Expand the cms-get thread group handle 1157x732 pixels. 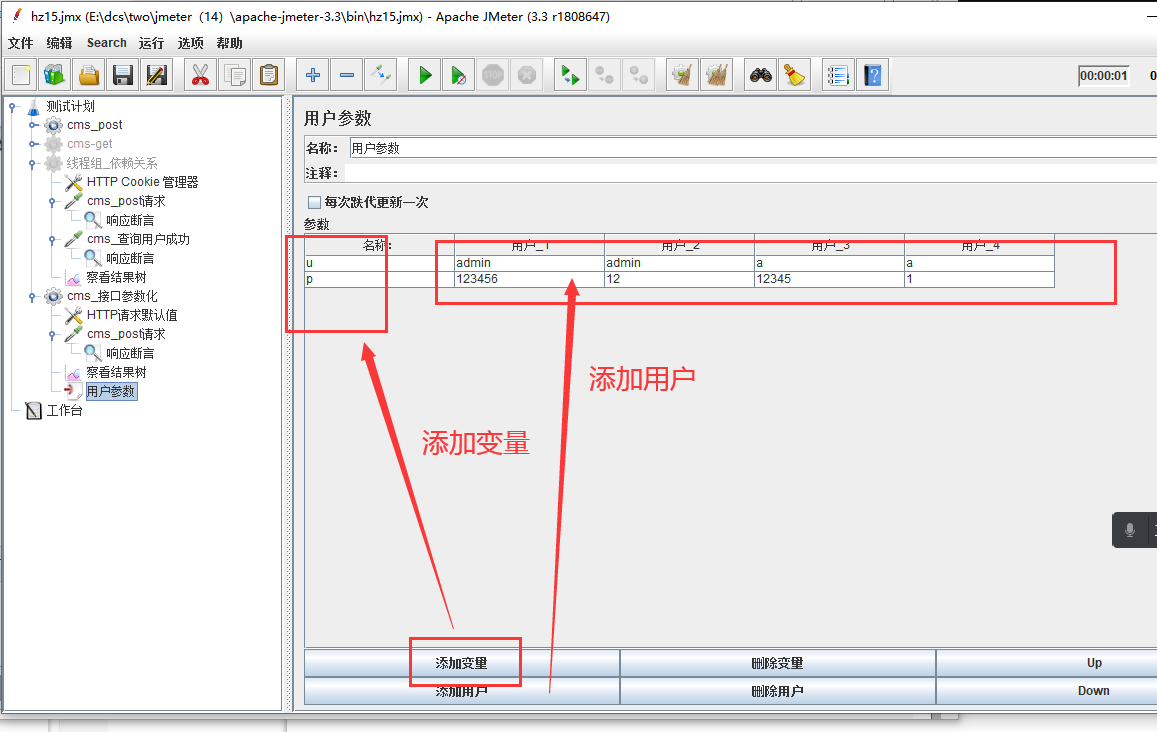(32, 144)
